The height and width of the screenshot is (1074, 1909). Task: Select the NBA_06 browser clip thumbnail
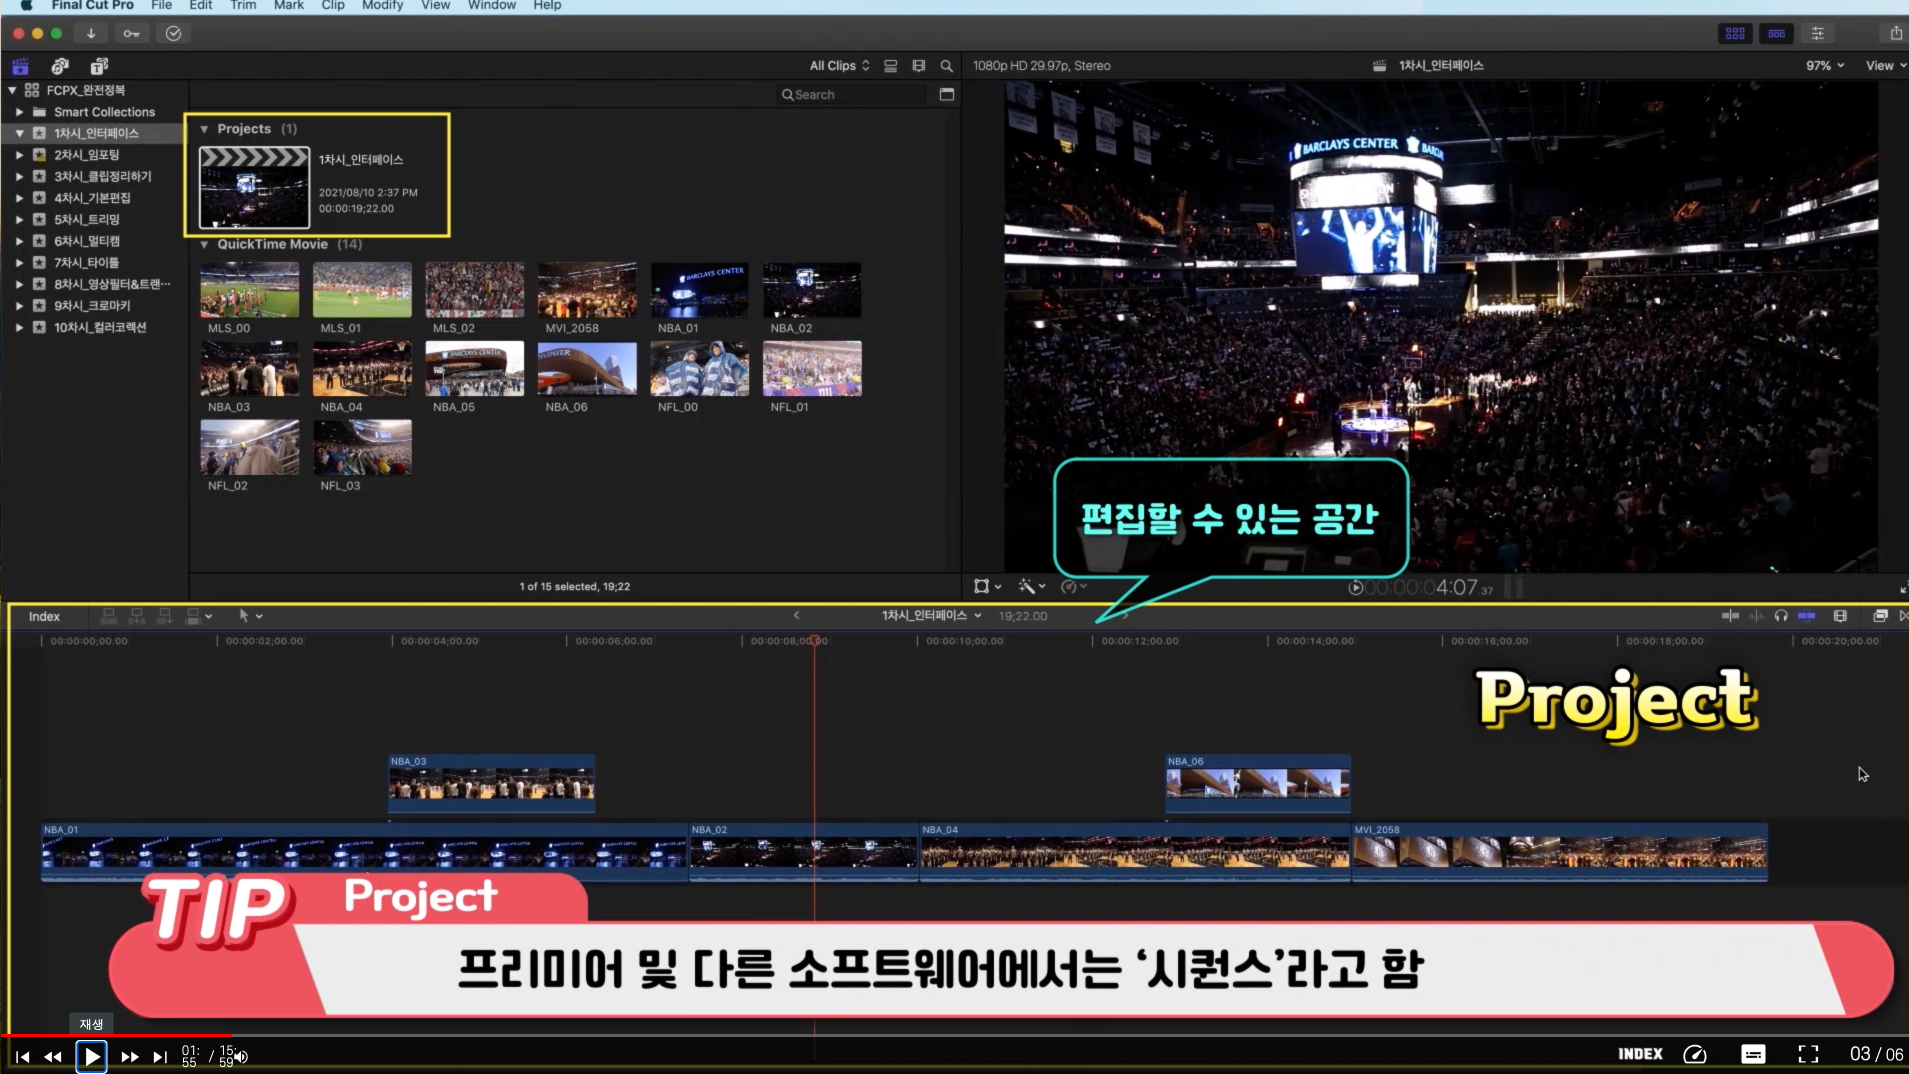(x=587, y=369)
